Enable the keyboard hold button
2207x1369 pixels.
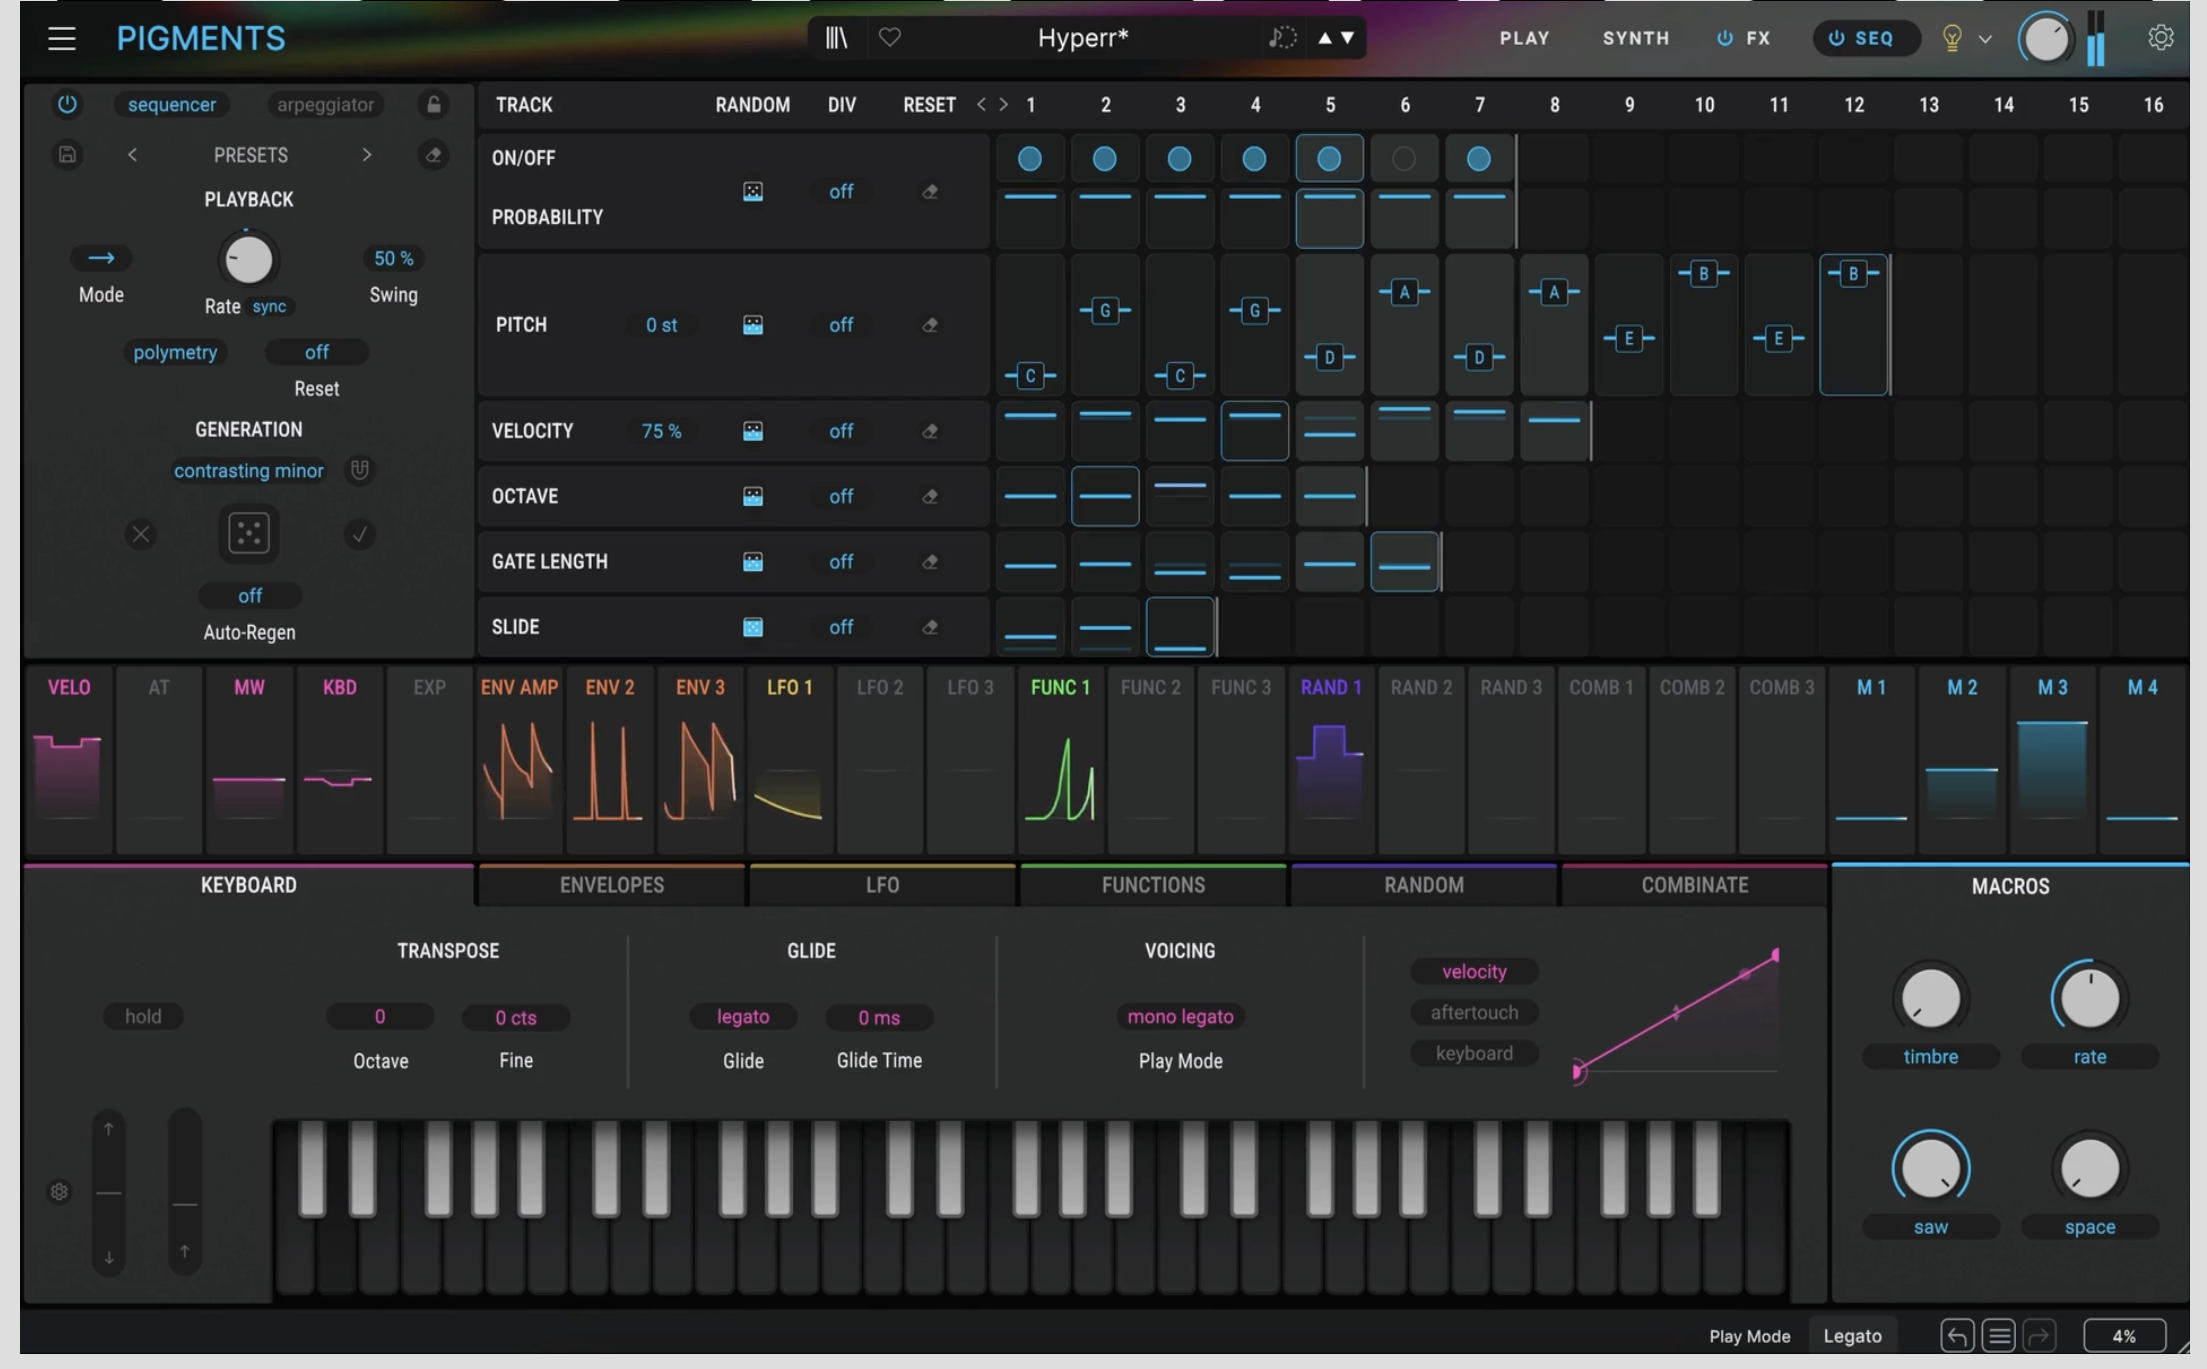pyautogui.click(x=143, y=1016)
